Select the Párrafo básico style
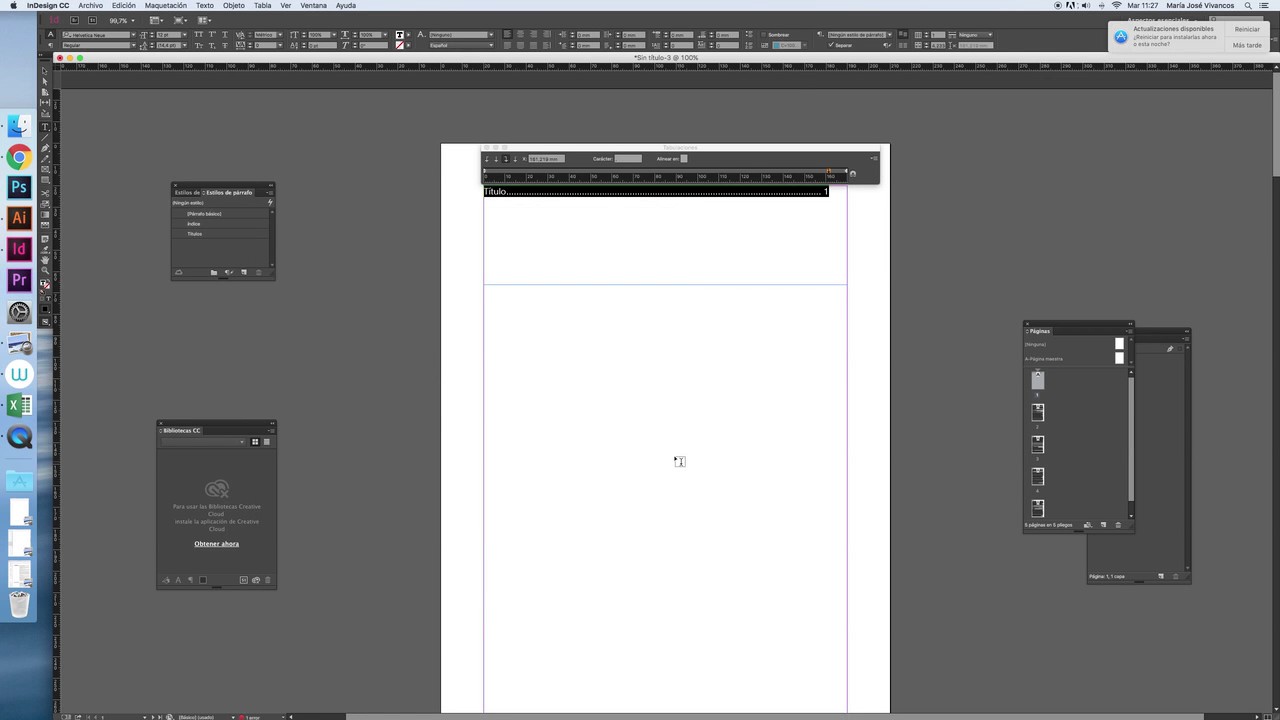Screen dimensions: 1280x720 [221, 214]
